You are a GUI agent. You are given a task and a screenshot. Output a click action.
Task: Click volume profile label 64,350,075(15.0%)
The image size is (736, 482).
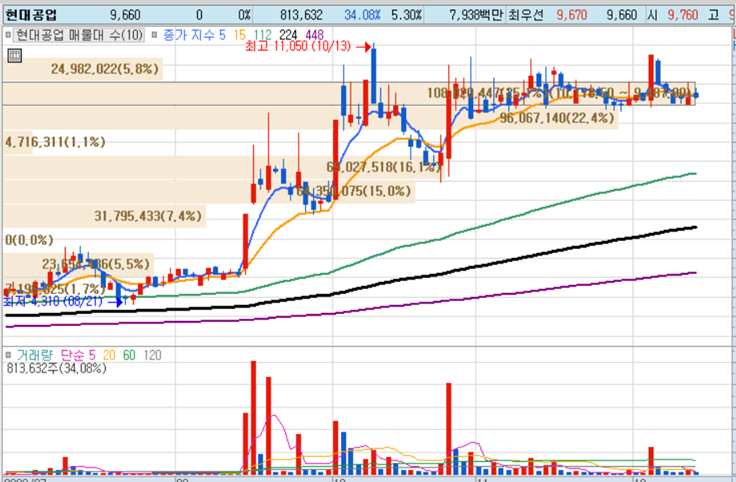[x=353, y=191]
